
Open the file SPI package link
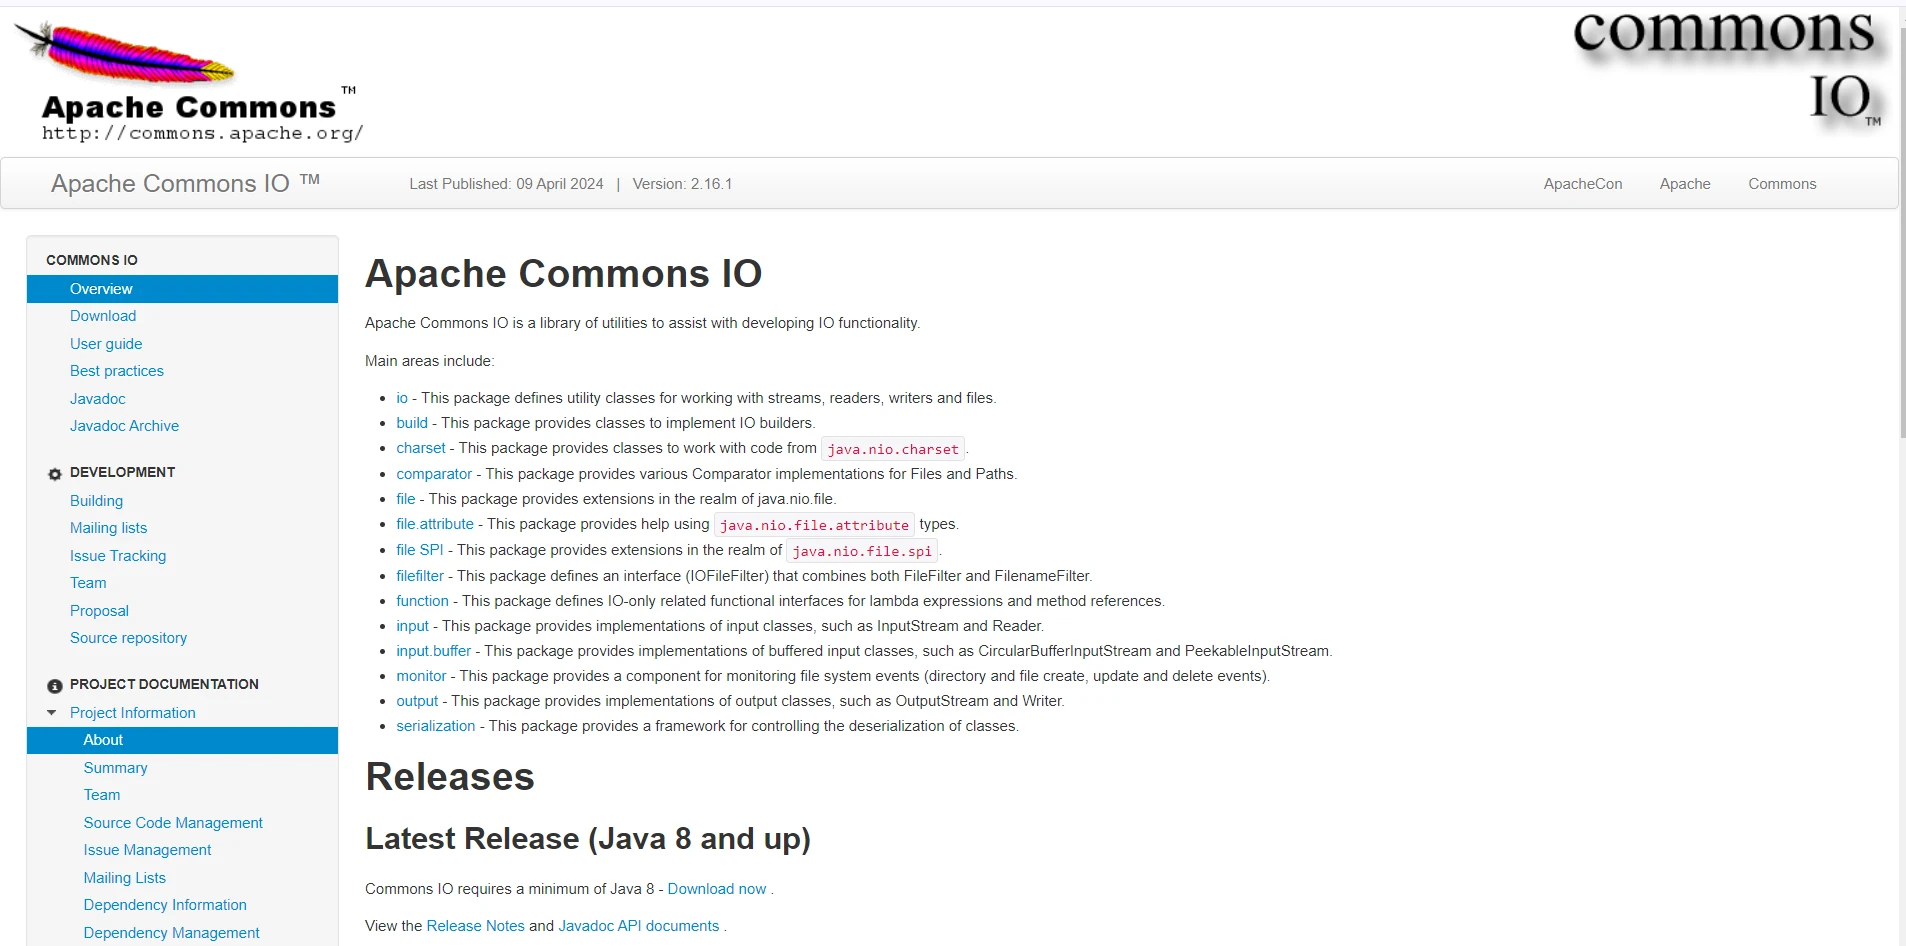(420, 550)
